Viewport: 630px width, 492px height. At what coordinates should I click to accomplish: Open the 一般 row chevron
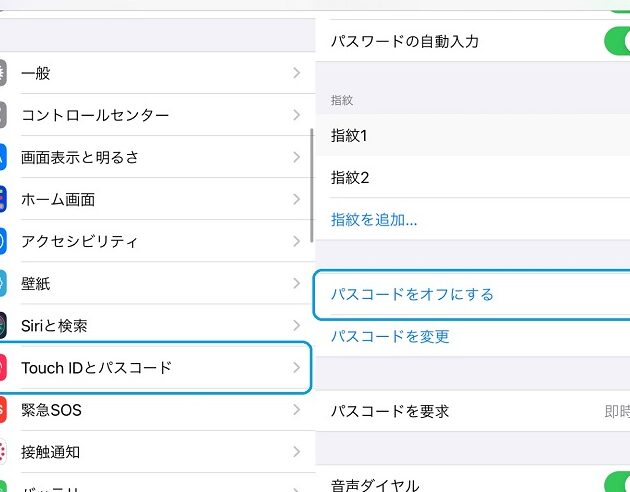coord(297,73)
